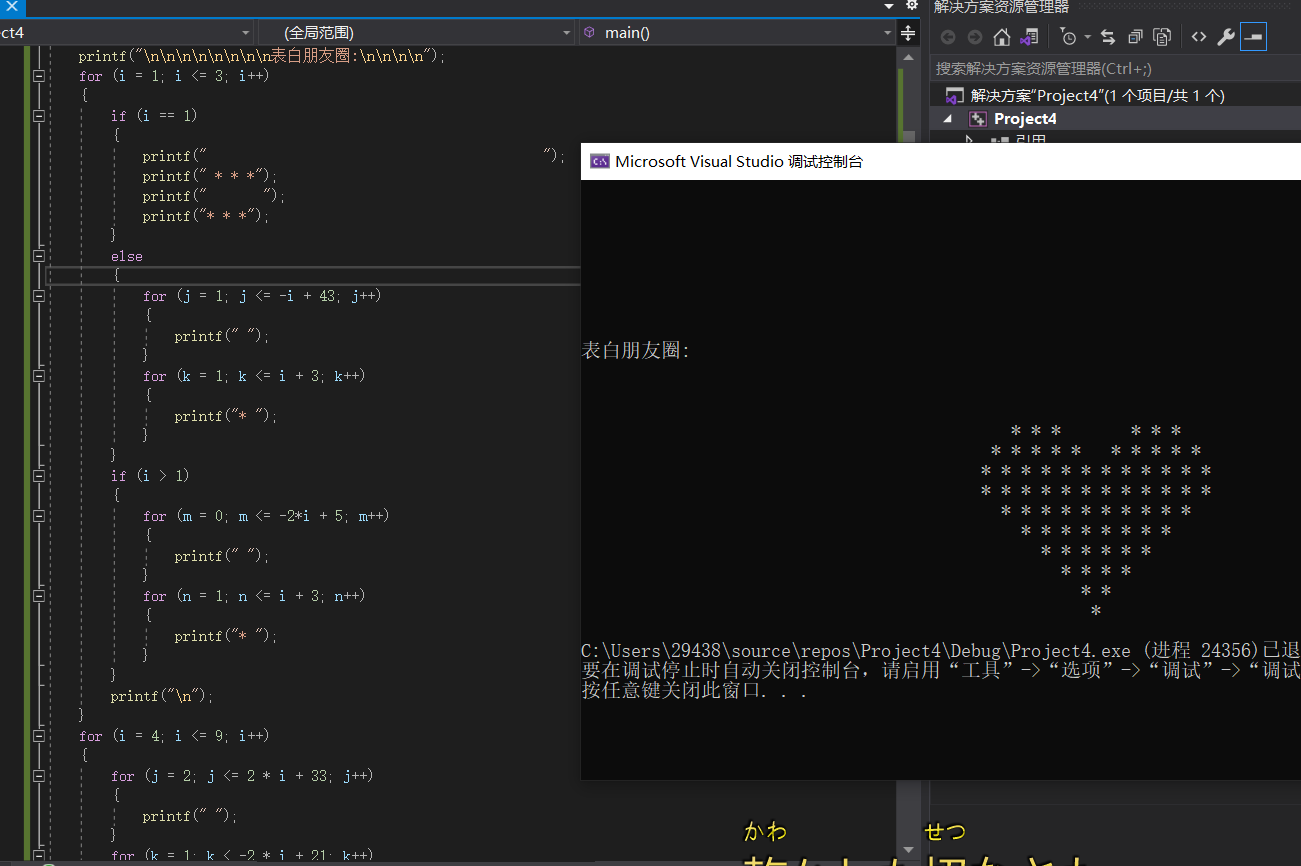Image resolution: width=1301 pixels, height=866 pixels.
Task: Click the else keyword in the editor
Action: click(x=127, y=256)
